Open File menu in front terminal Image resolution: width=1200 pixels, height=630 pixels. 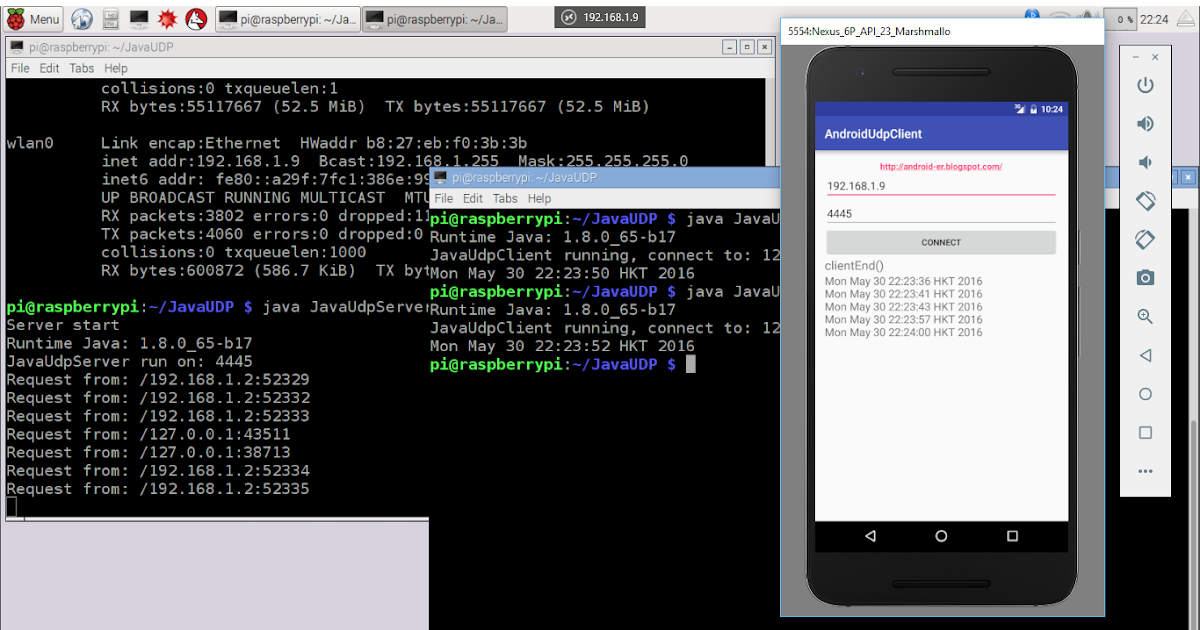tap(443, 198)
